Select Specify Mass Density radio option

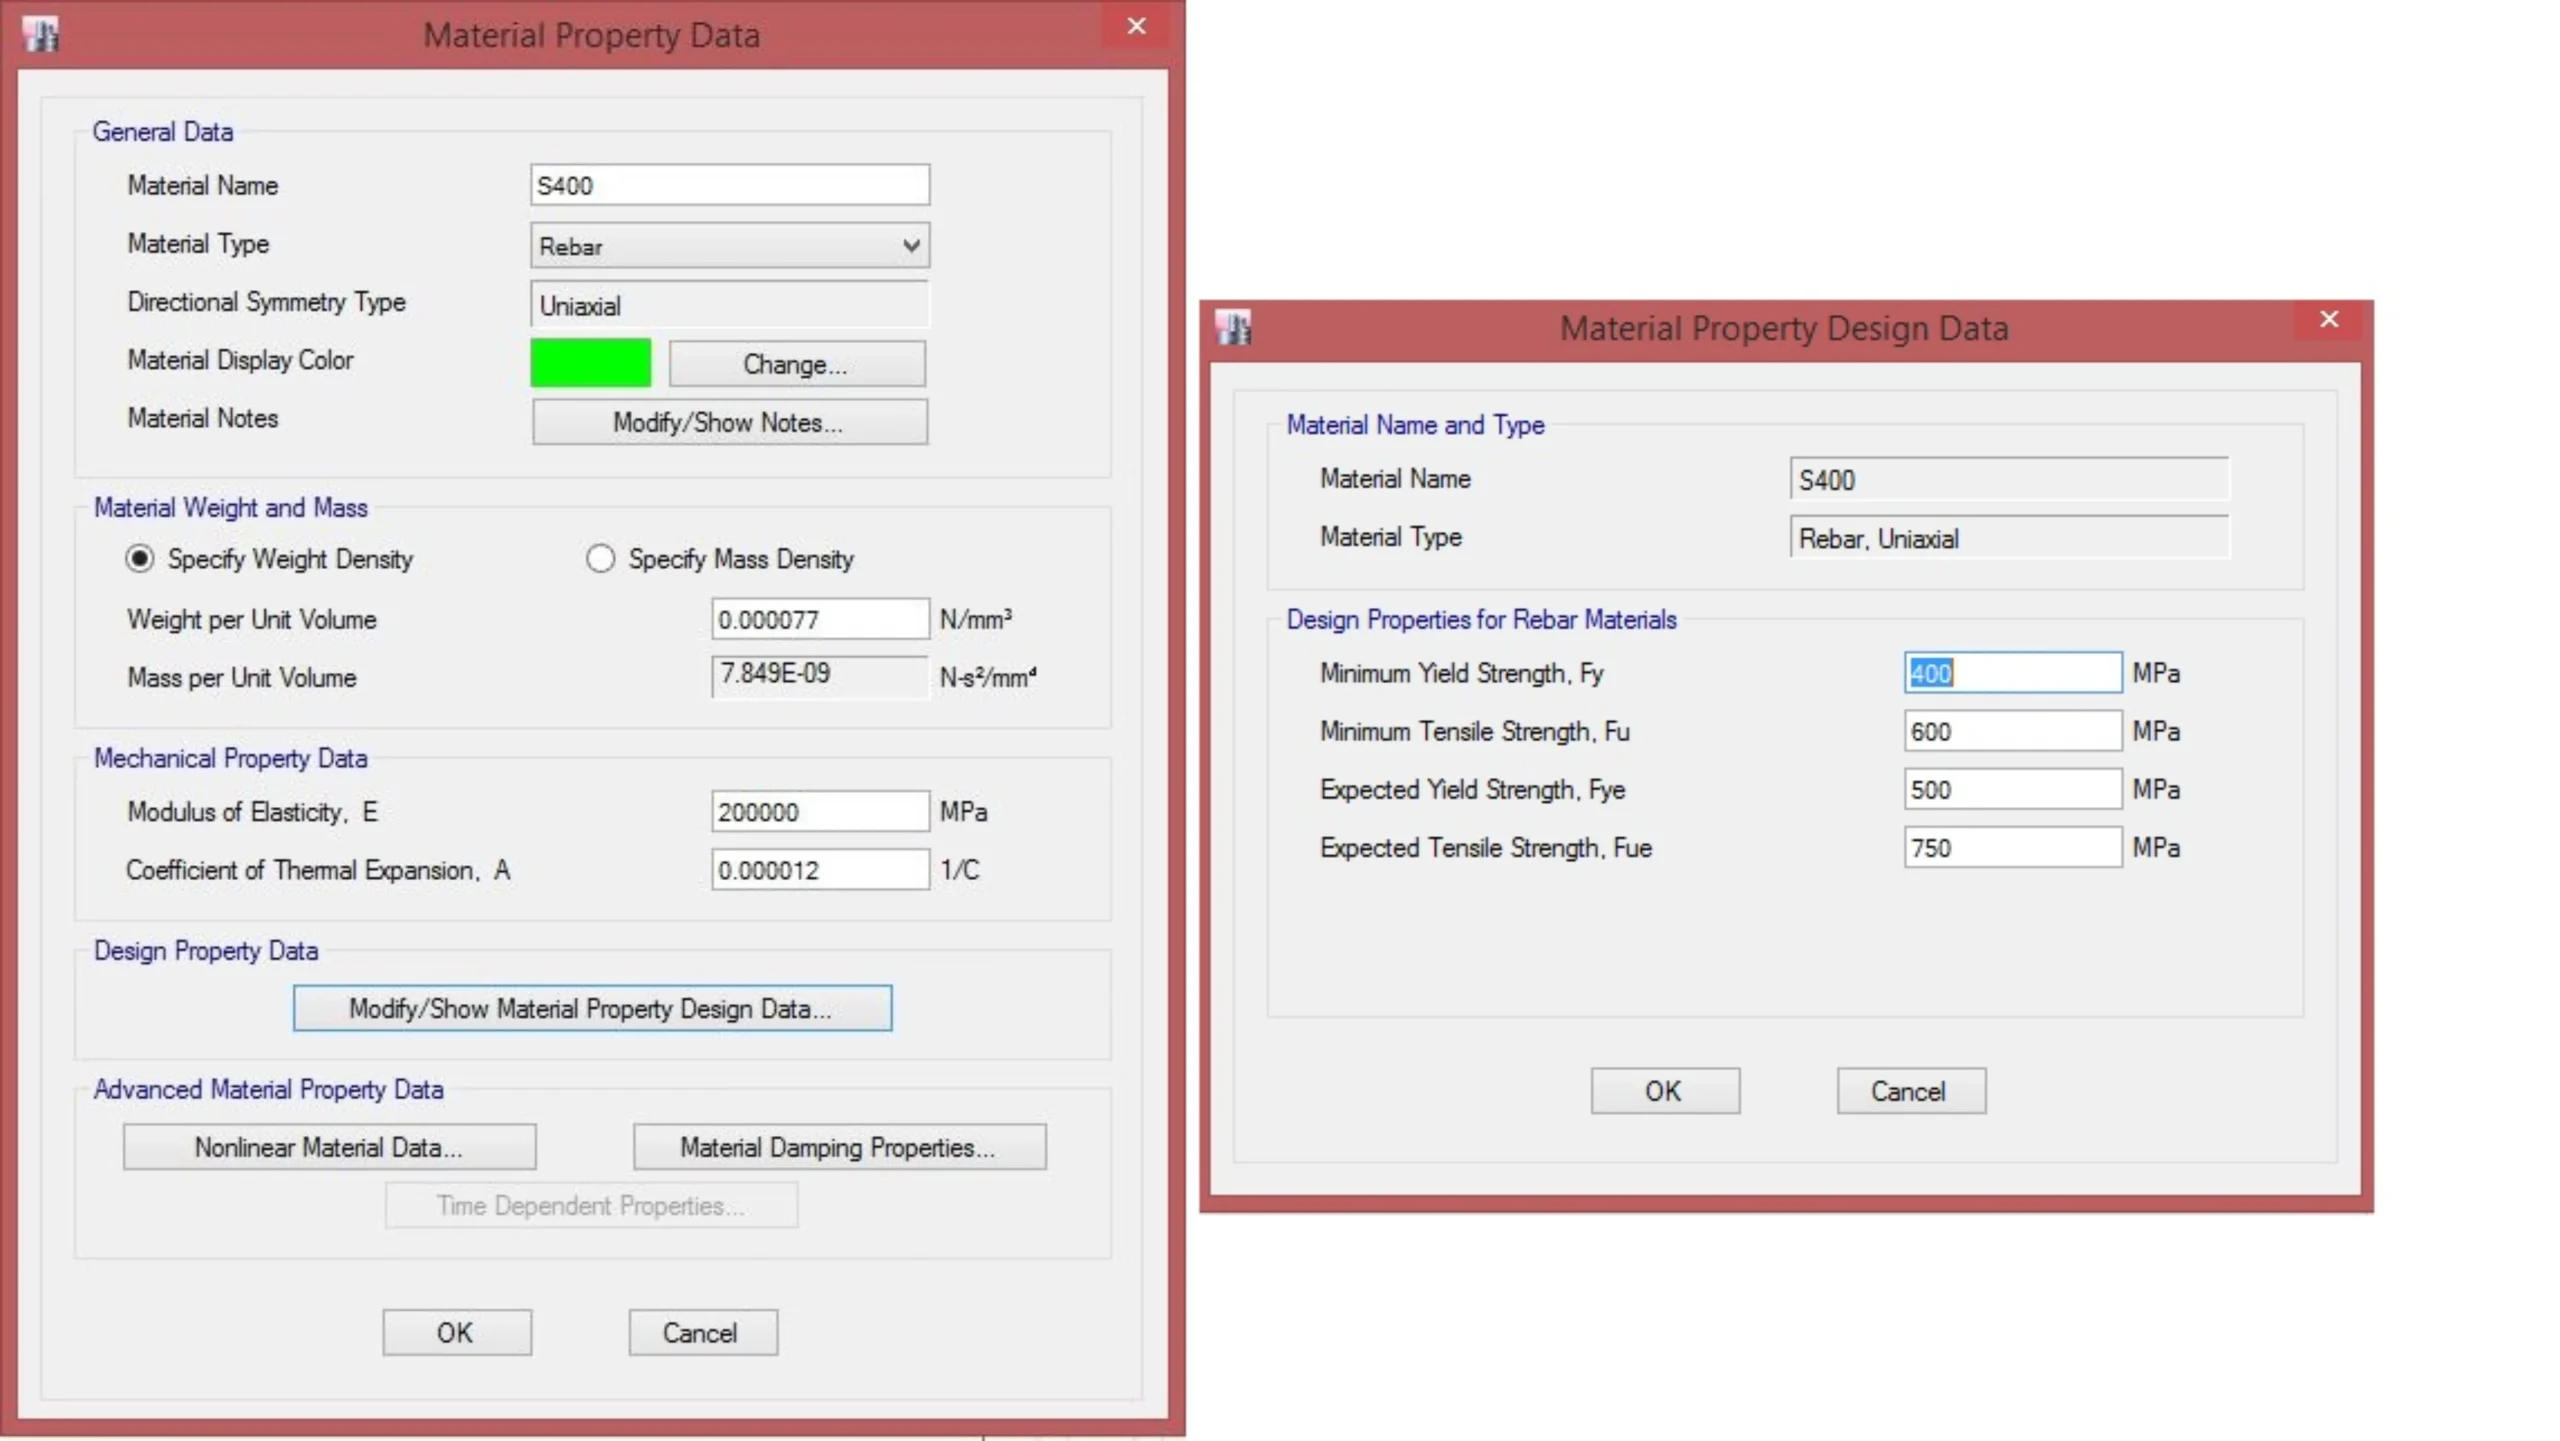(600, 559)
